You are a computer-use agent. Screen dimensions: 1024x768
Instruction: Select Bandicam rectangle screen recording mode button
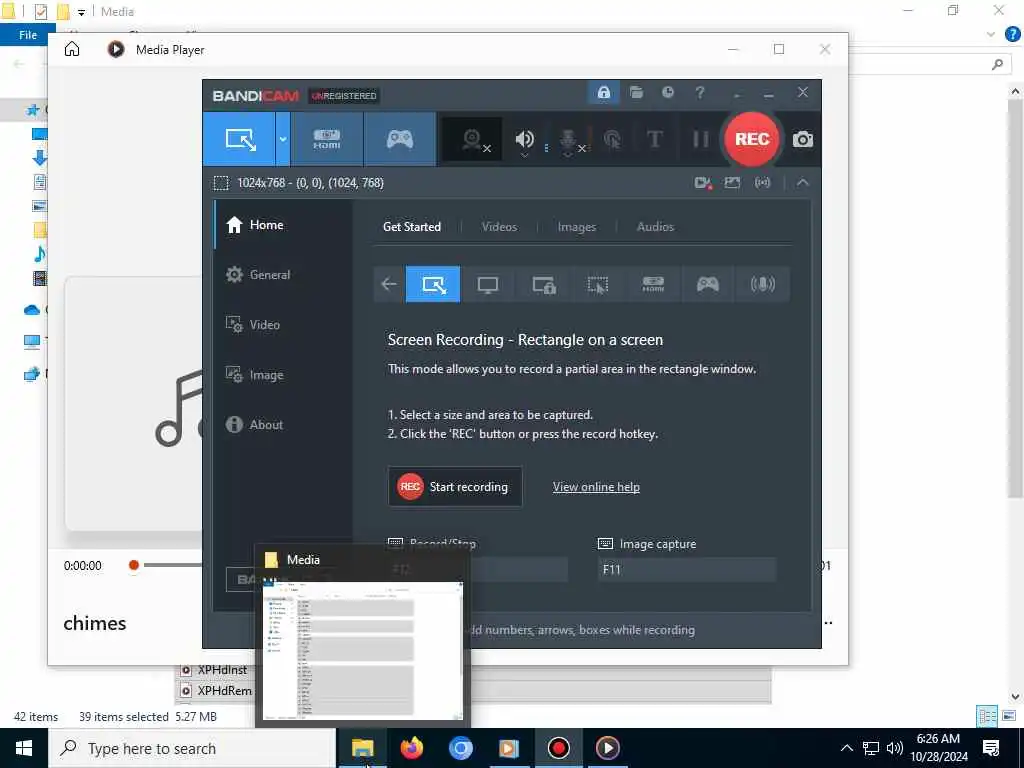[240, 139]
